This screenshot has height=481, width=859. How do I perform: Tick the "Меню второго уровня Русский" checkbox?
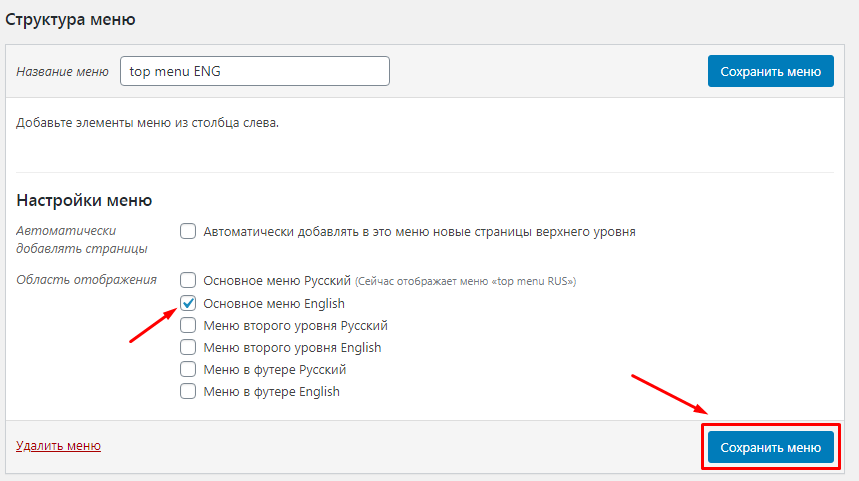pyautogui.click(x=187, y=325)
